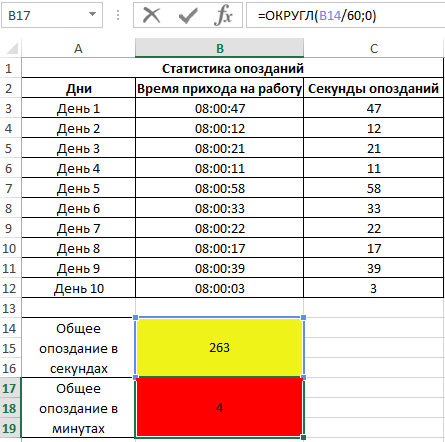
Task: Click the title cell Статистика опозданий
Action: (233, 68)
